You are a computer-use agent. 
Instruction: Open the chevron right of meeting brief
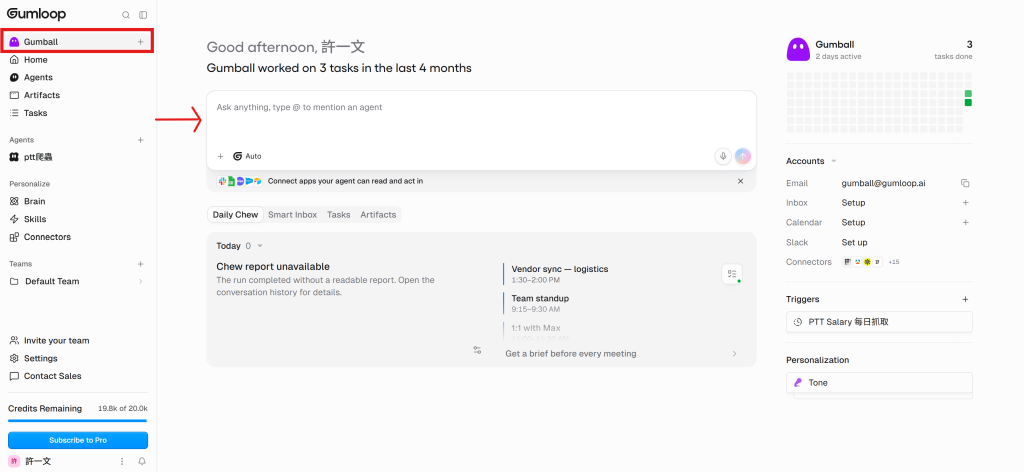click(x=735, y=354)
